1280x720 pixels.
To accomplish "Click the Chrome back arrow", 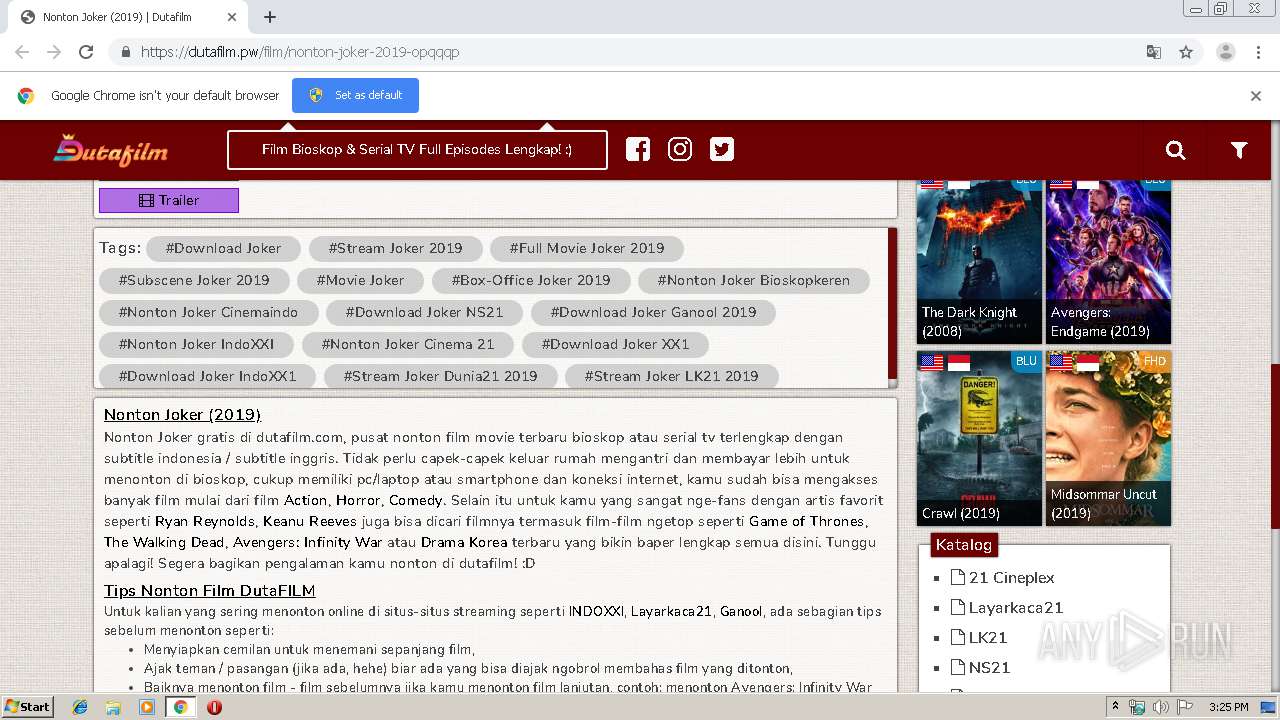I will point(22,52).
